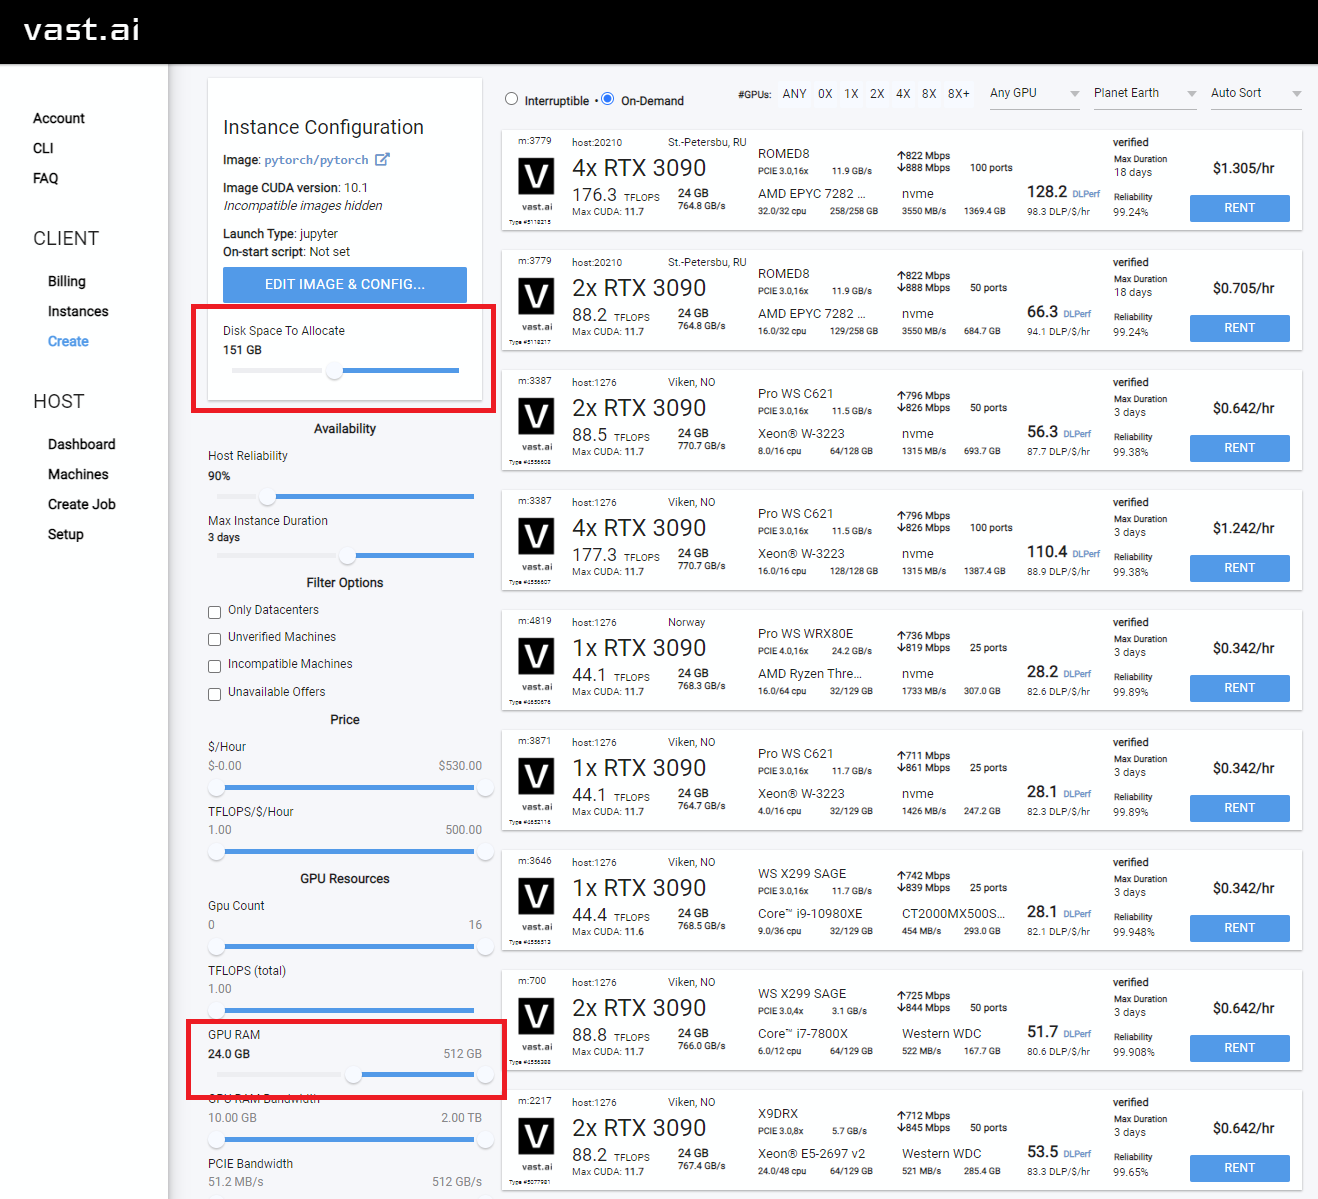
Task: Rent the 4x RTX 3090 at $1.305/hr
Action: (x=1240, y=208)
